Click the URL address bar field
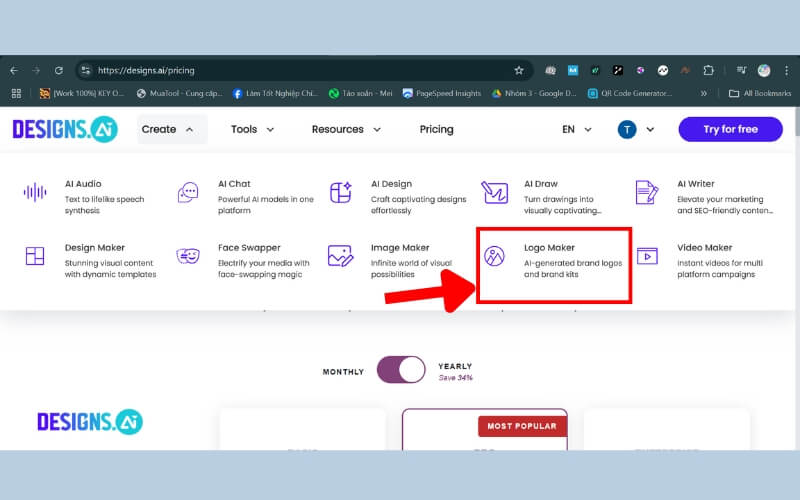 (304, 70)
